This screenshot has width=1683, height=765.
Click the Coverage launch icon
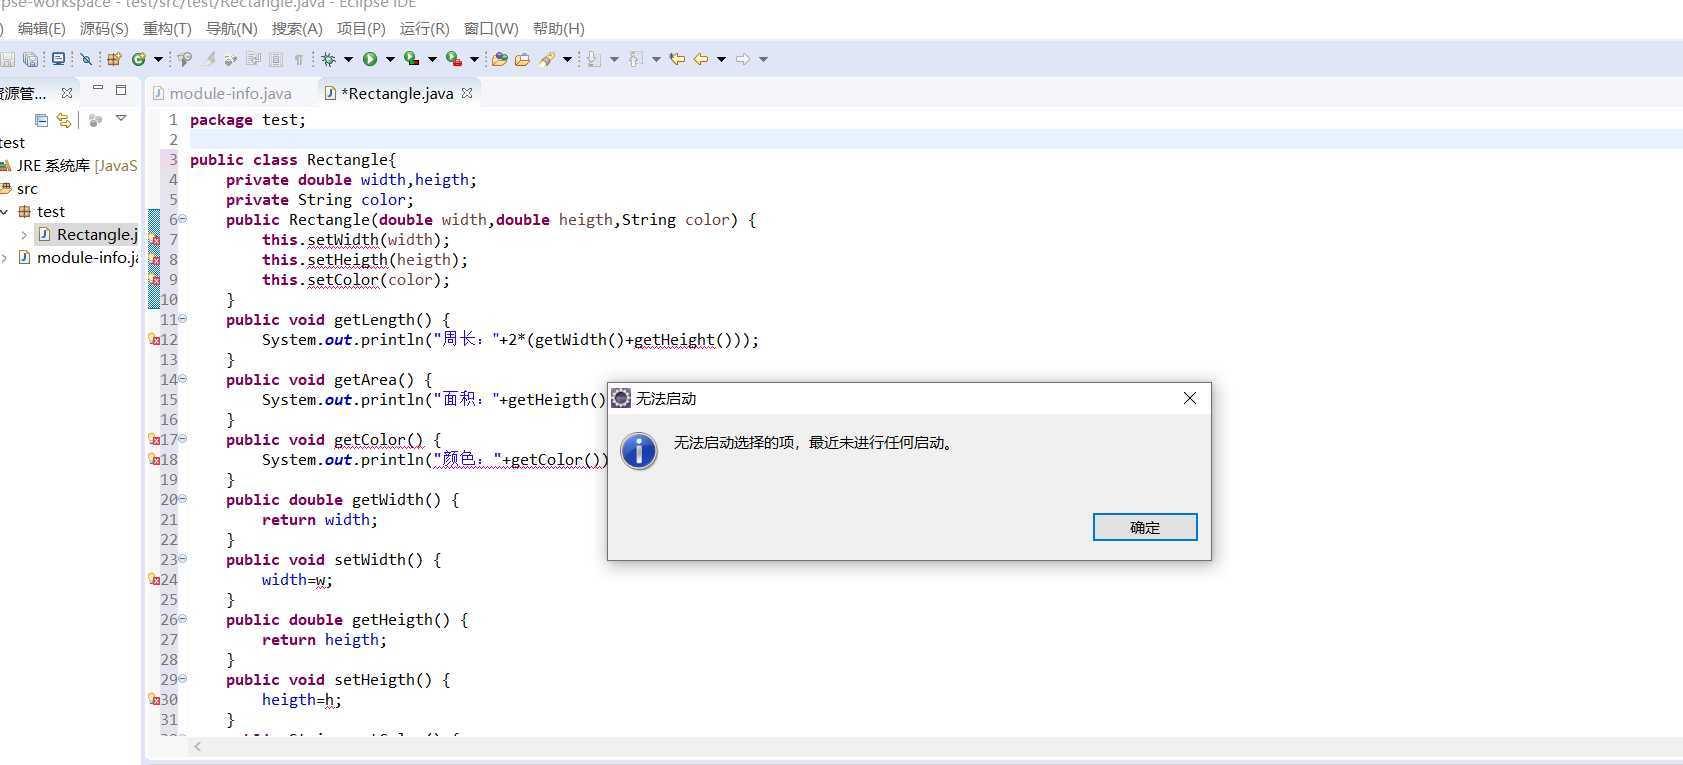coord(411,59)
